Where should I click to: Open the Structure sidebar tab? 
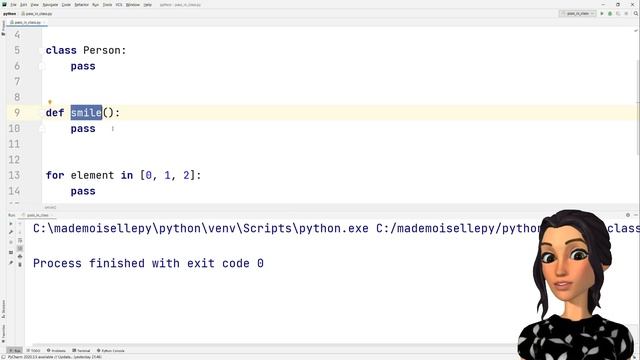coord(3,309)
